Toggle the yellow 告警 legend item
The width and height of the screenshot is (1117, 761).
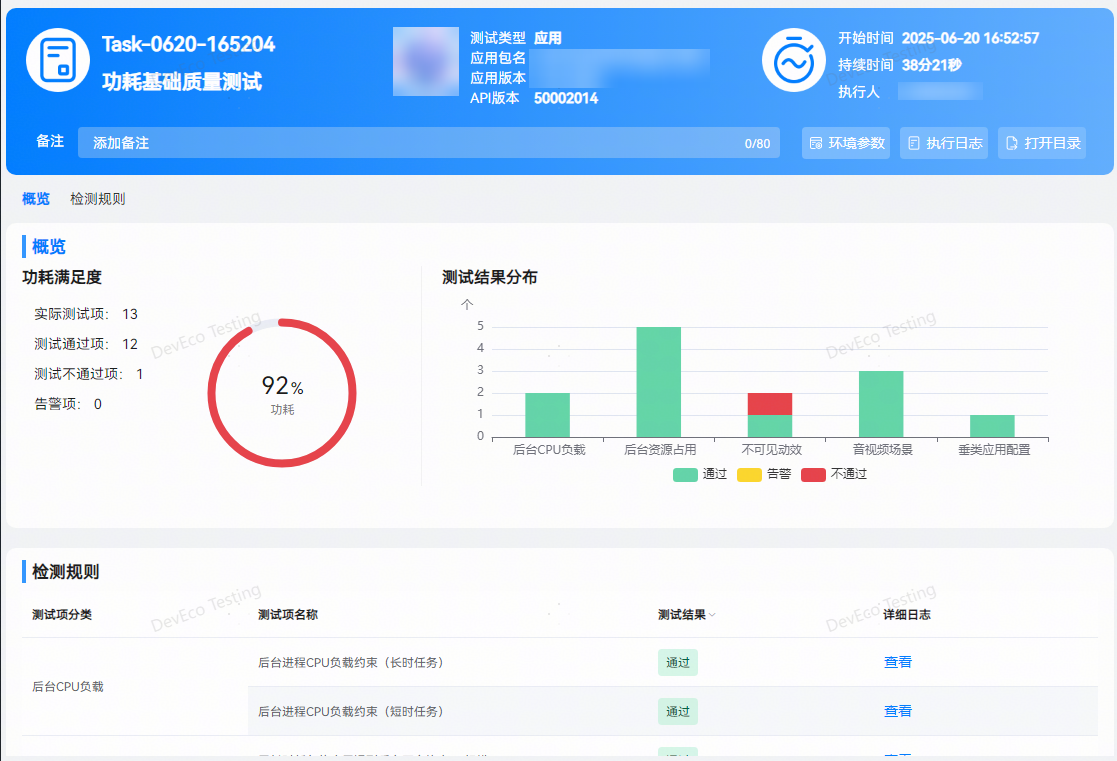[x=764, y=474]
